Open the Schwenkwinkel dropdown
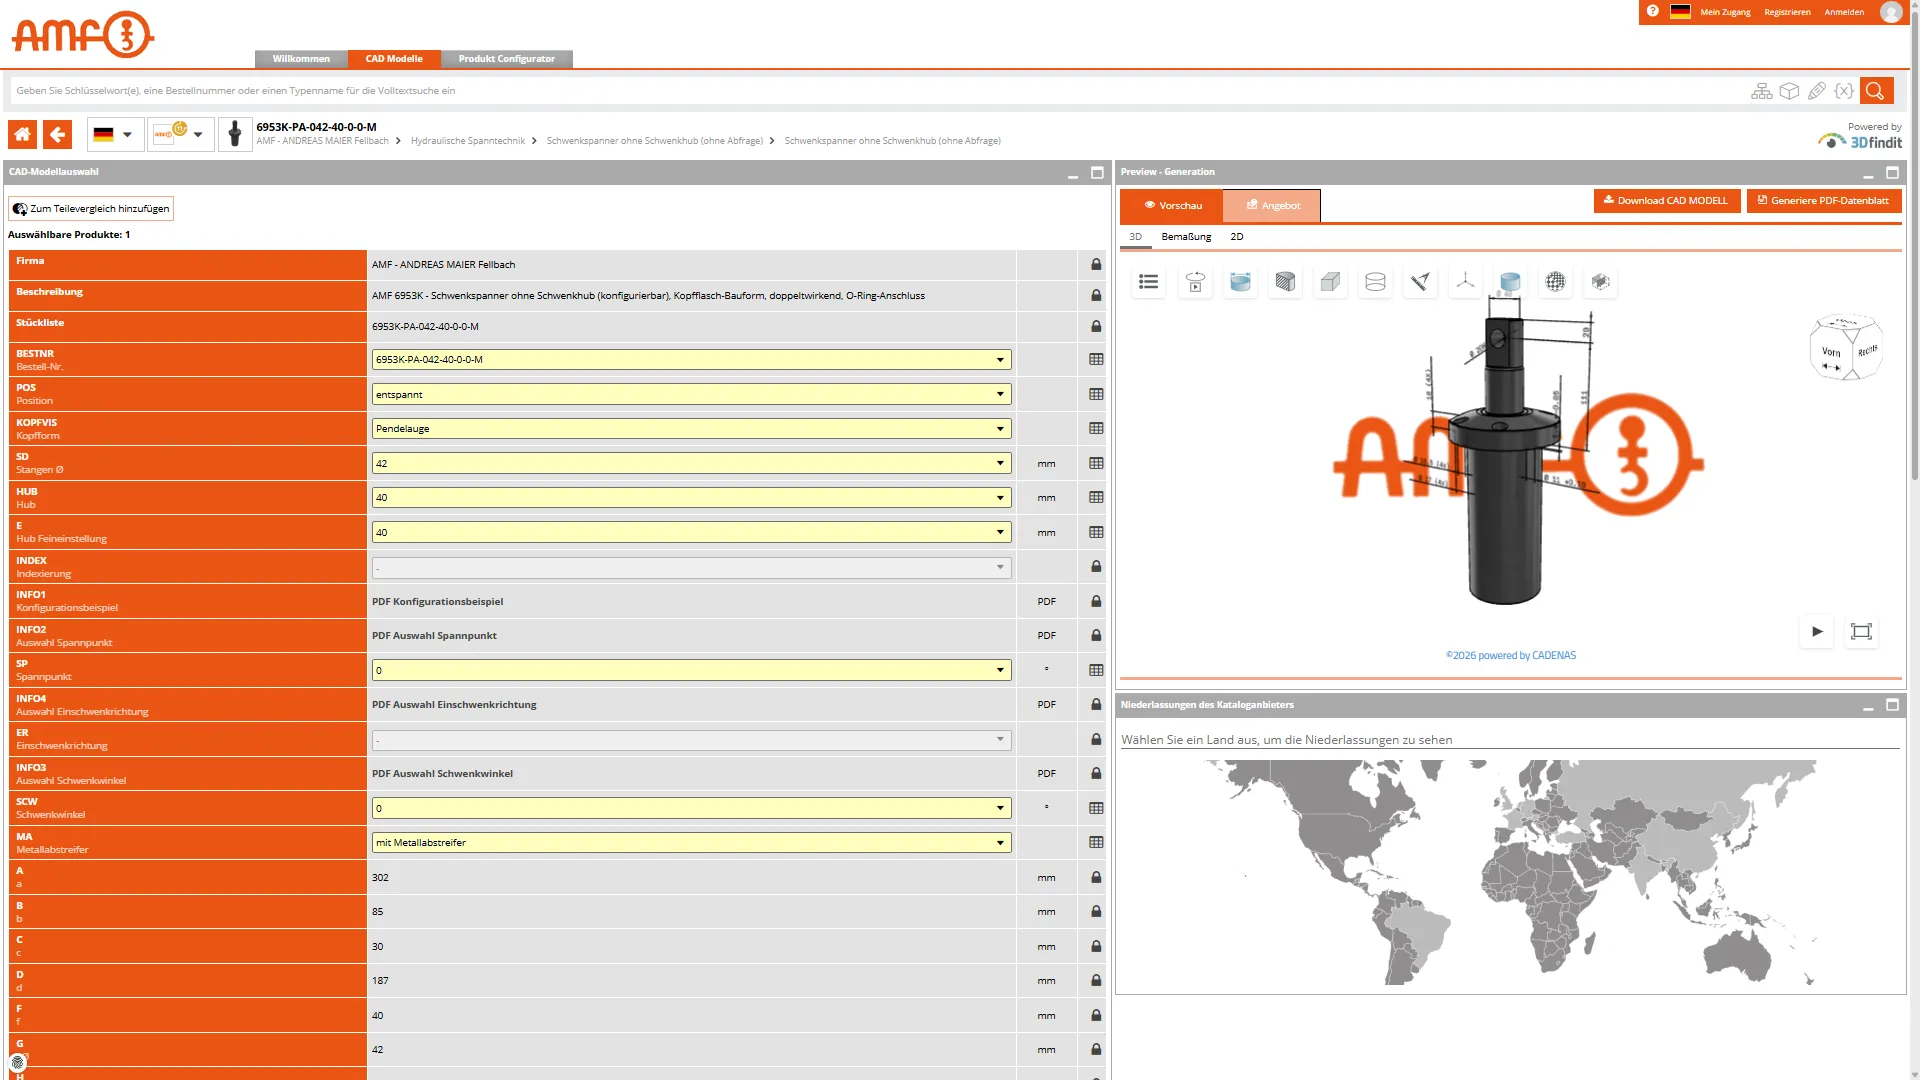Image resolution: width=1920 pixels, height=1080 pixels. (691, 809)
